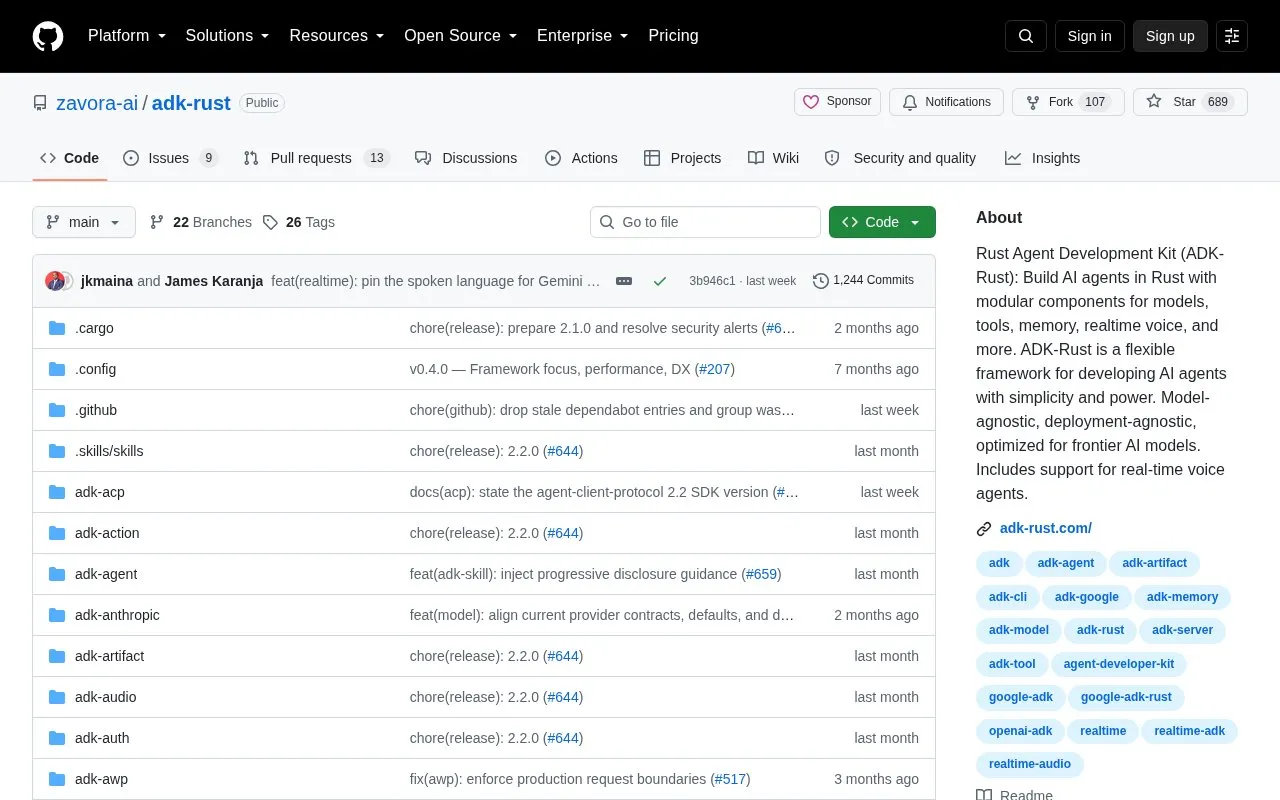Switch to the Issues tab
The height and width of the screenshot is (800, 1280).
(169, 158)
